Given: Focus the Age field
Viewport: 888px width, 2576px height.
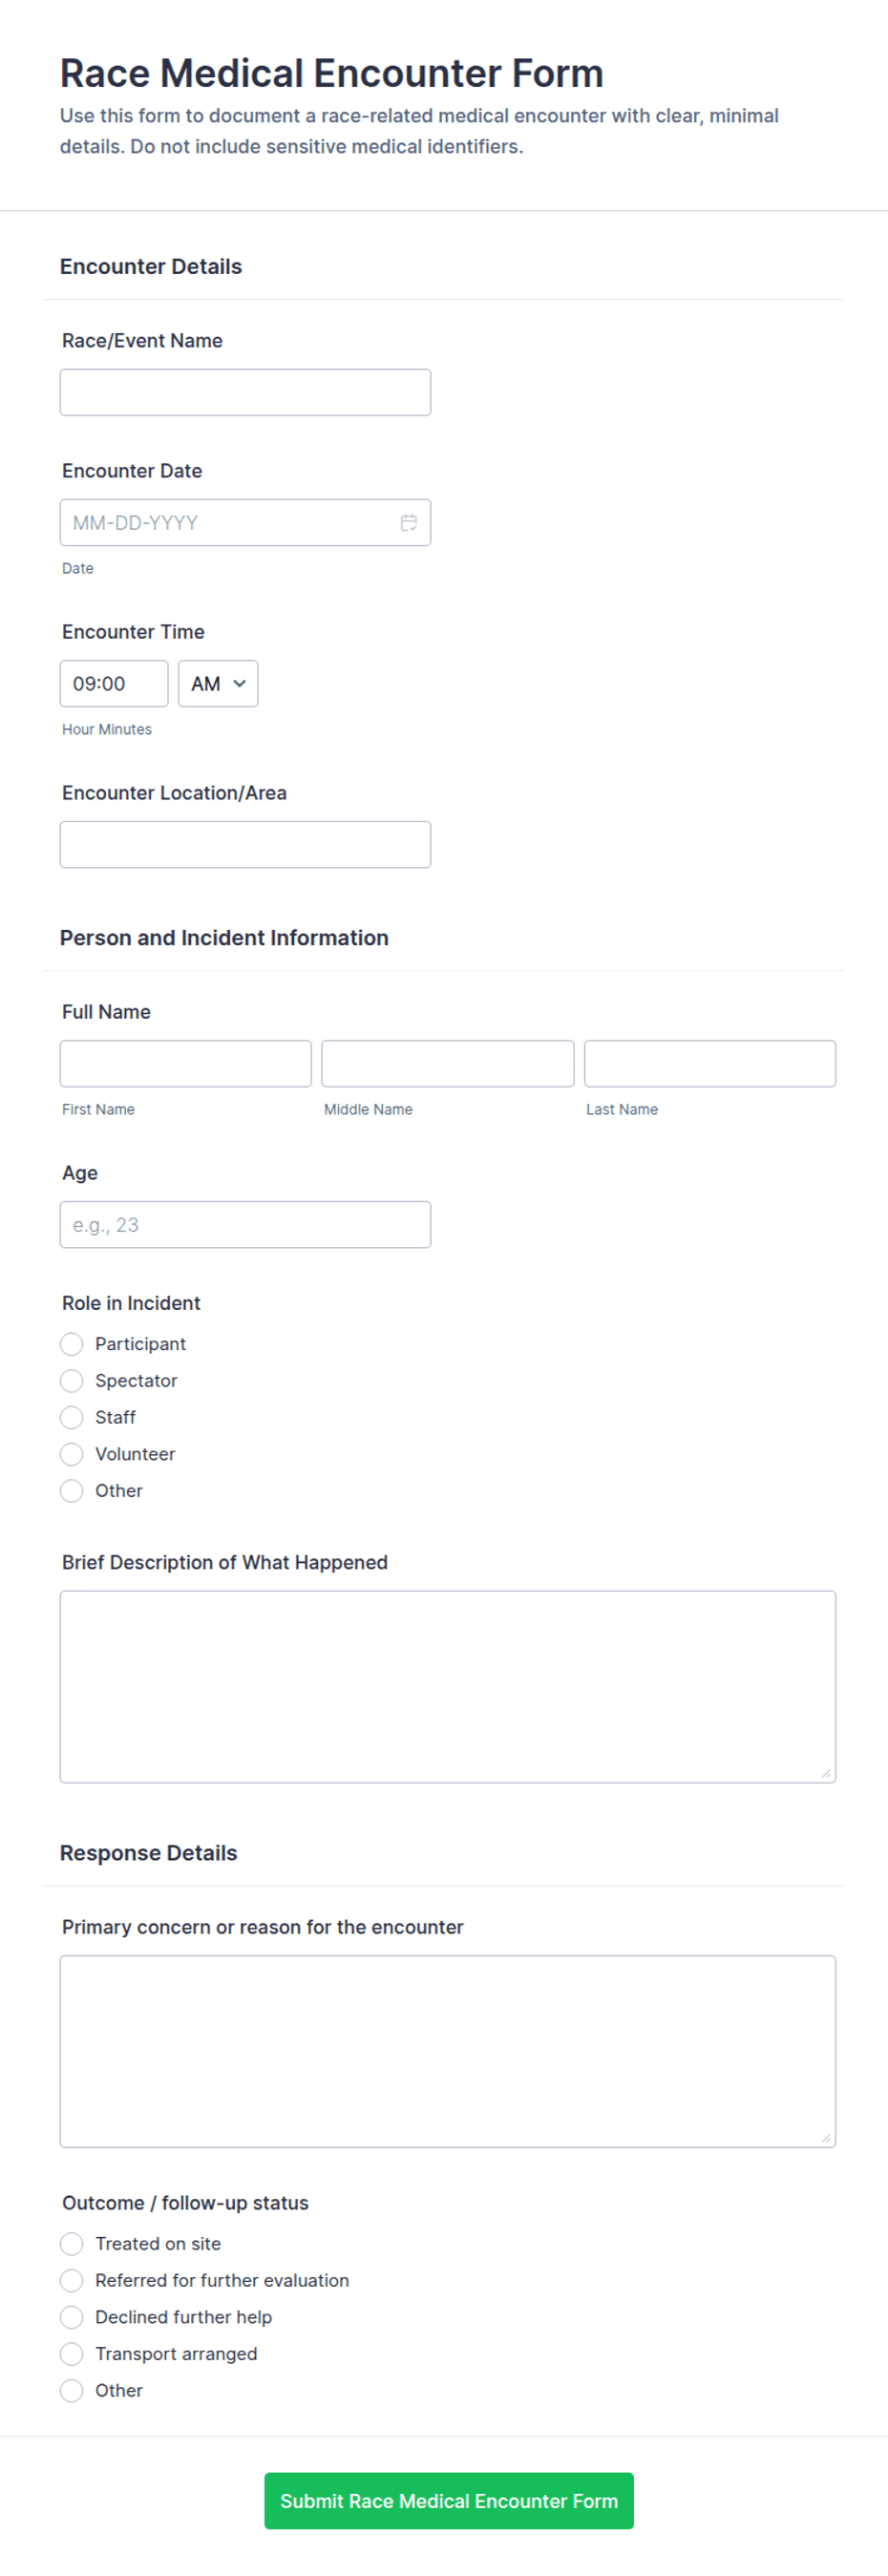Looking at the screenshot, I should (245, 1225).
